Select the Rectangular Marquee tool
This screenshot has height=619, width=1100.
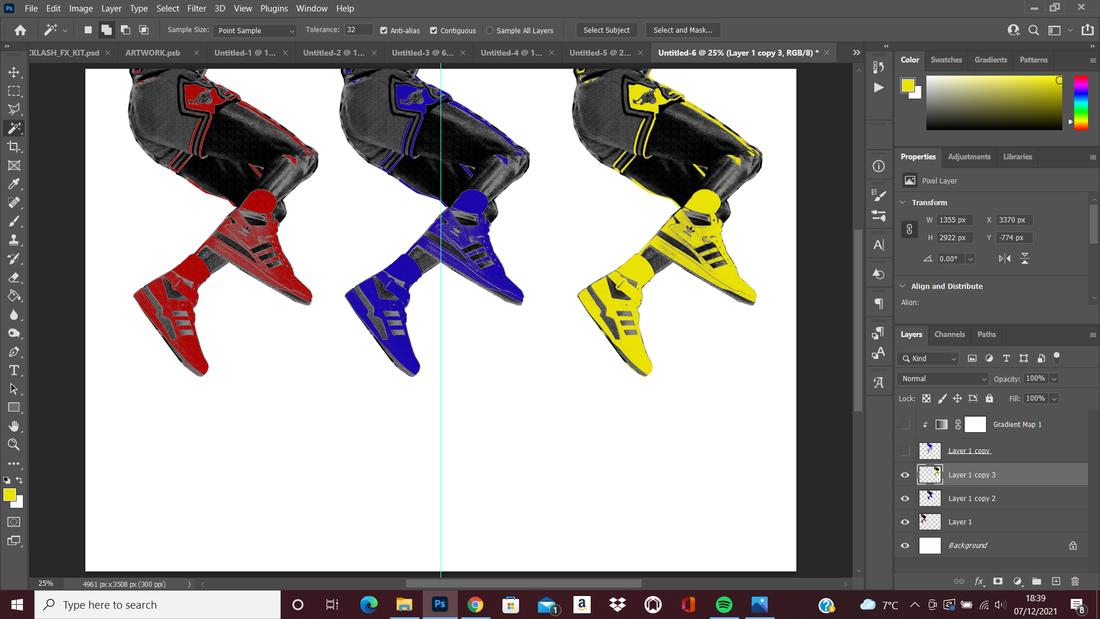(14, 91)
